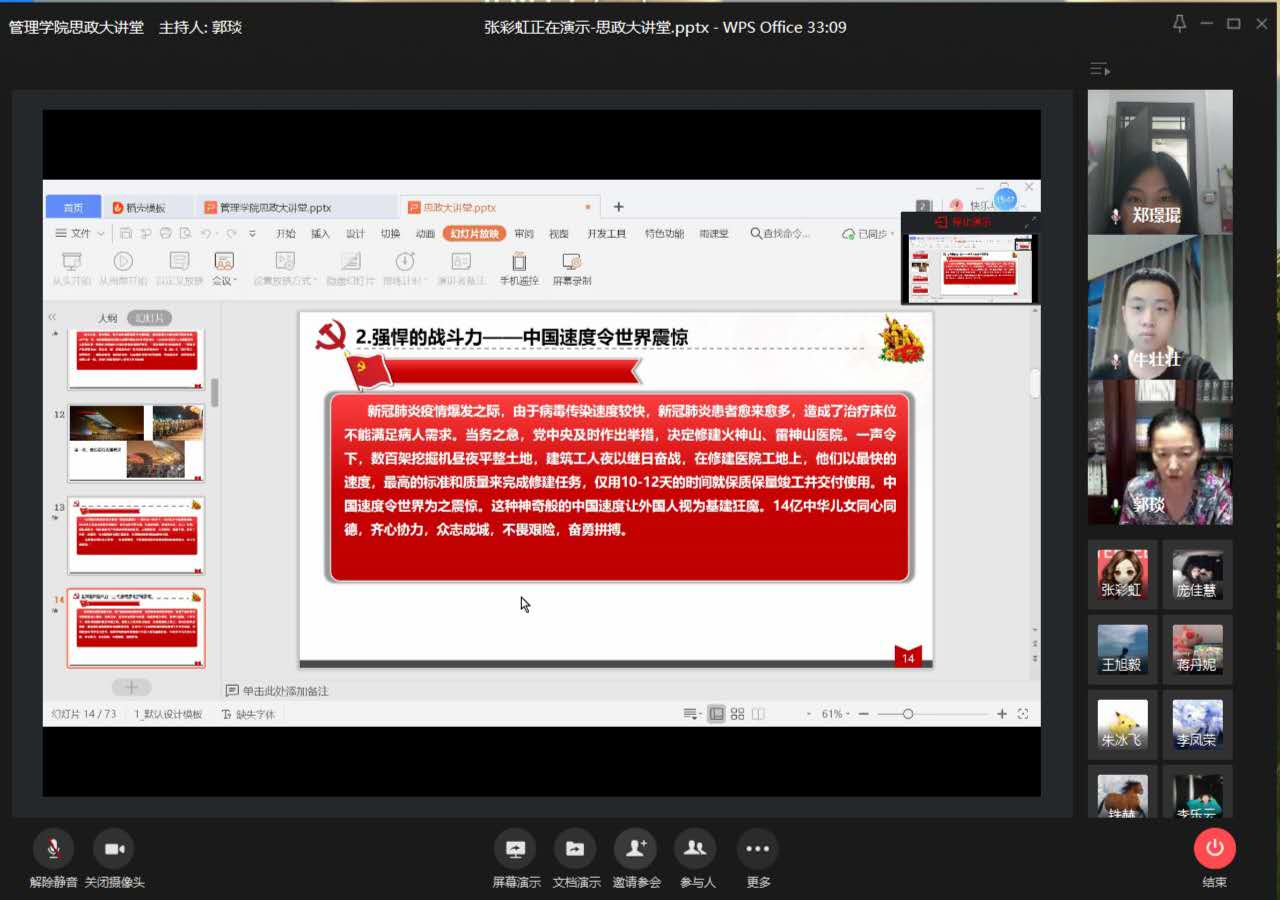
Task: Select 郑璟琨's video thumbnail
Action: [x=1159, y=162]
